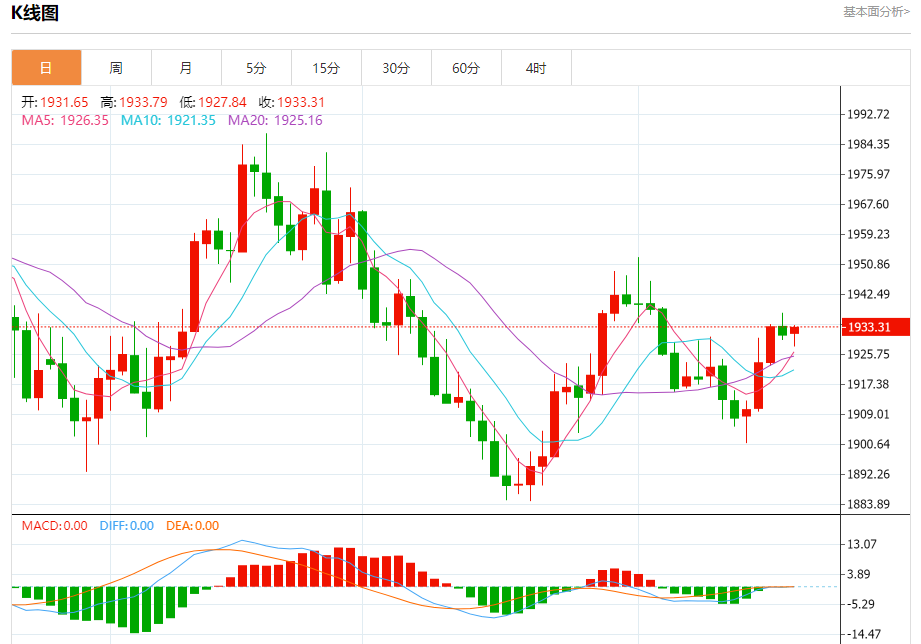Switch to the 月 monthly tab
The height and width of the screenshot is (644, 921).
186,68
